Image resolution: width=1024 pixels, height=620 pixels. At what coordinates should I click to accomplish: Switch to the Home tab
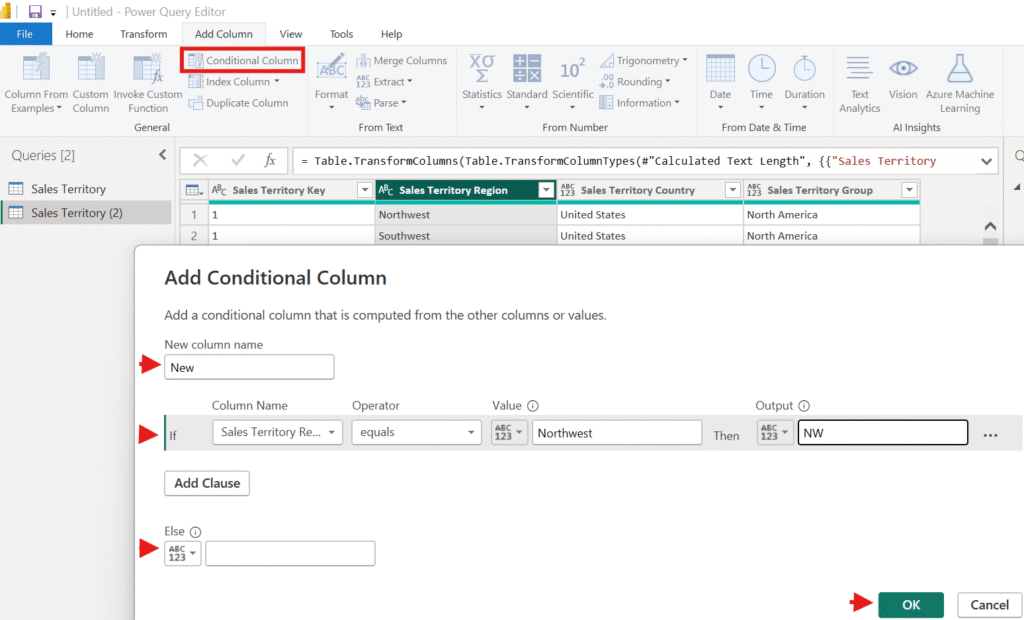coord(79,34)
